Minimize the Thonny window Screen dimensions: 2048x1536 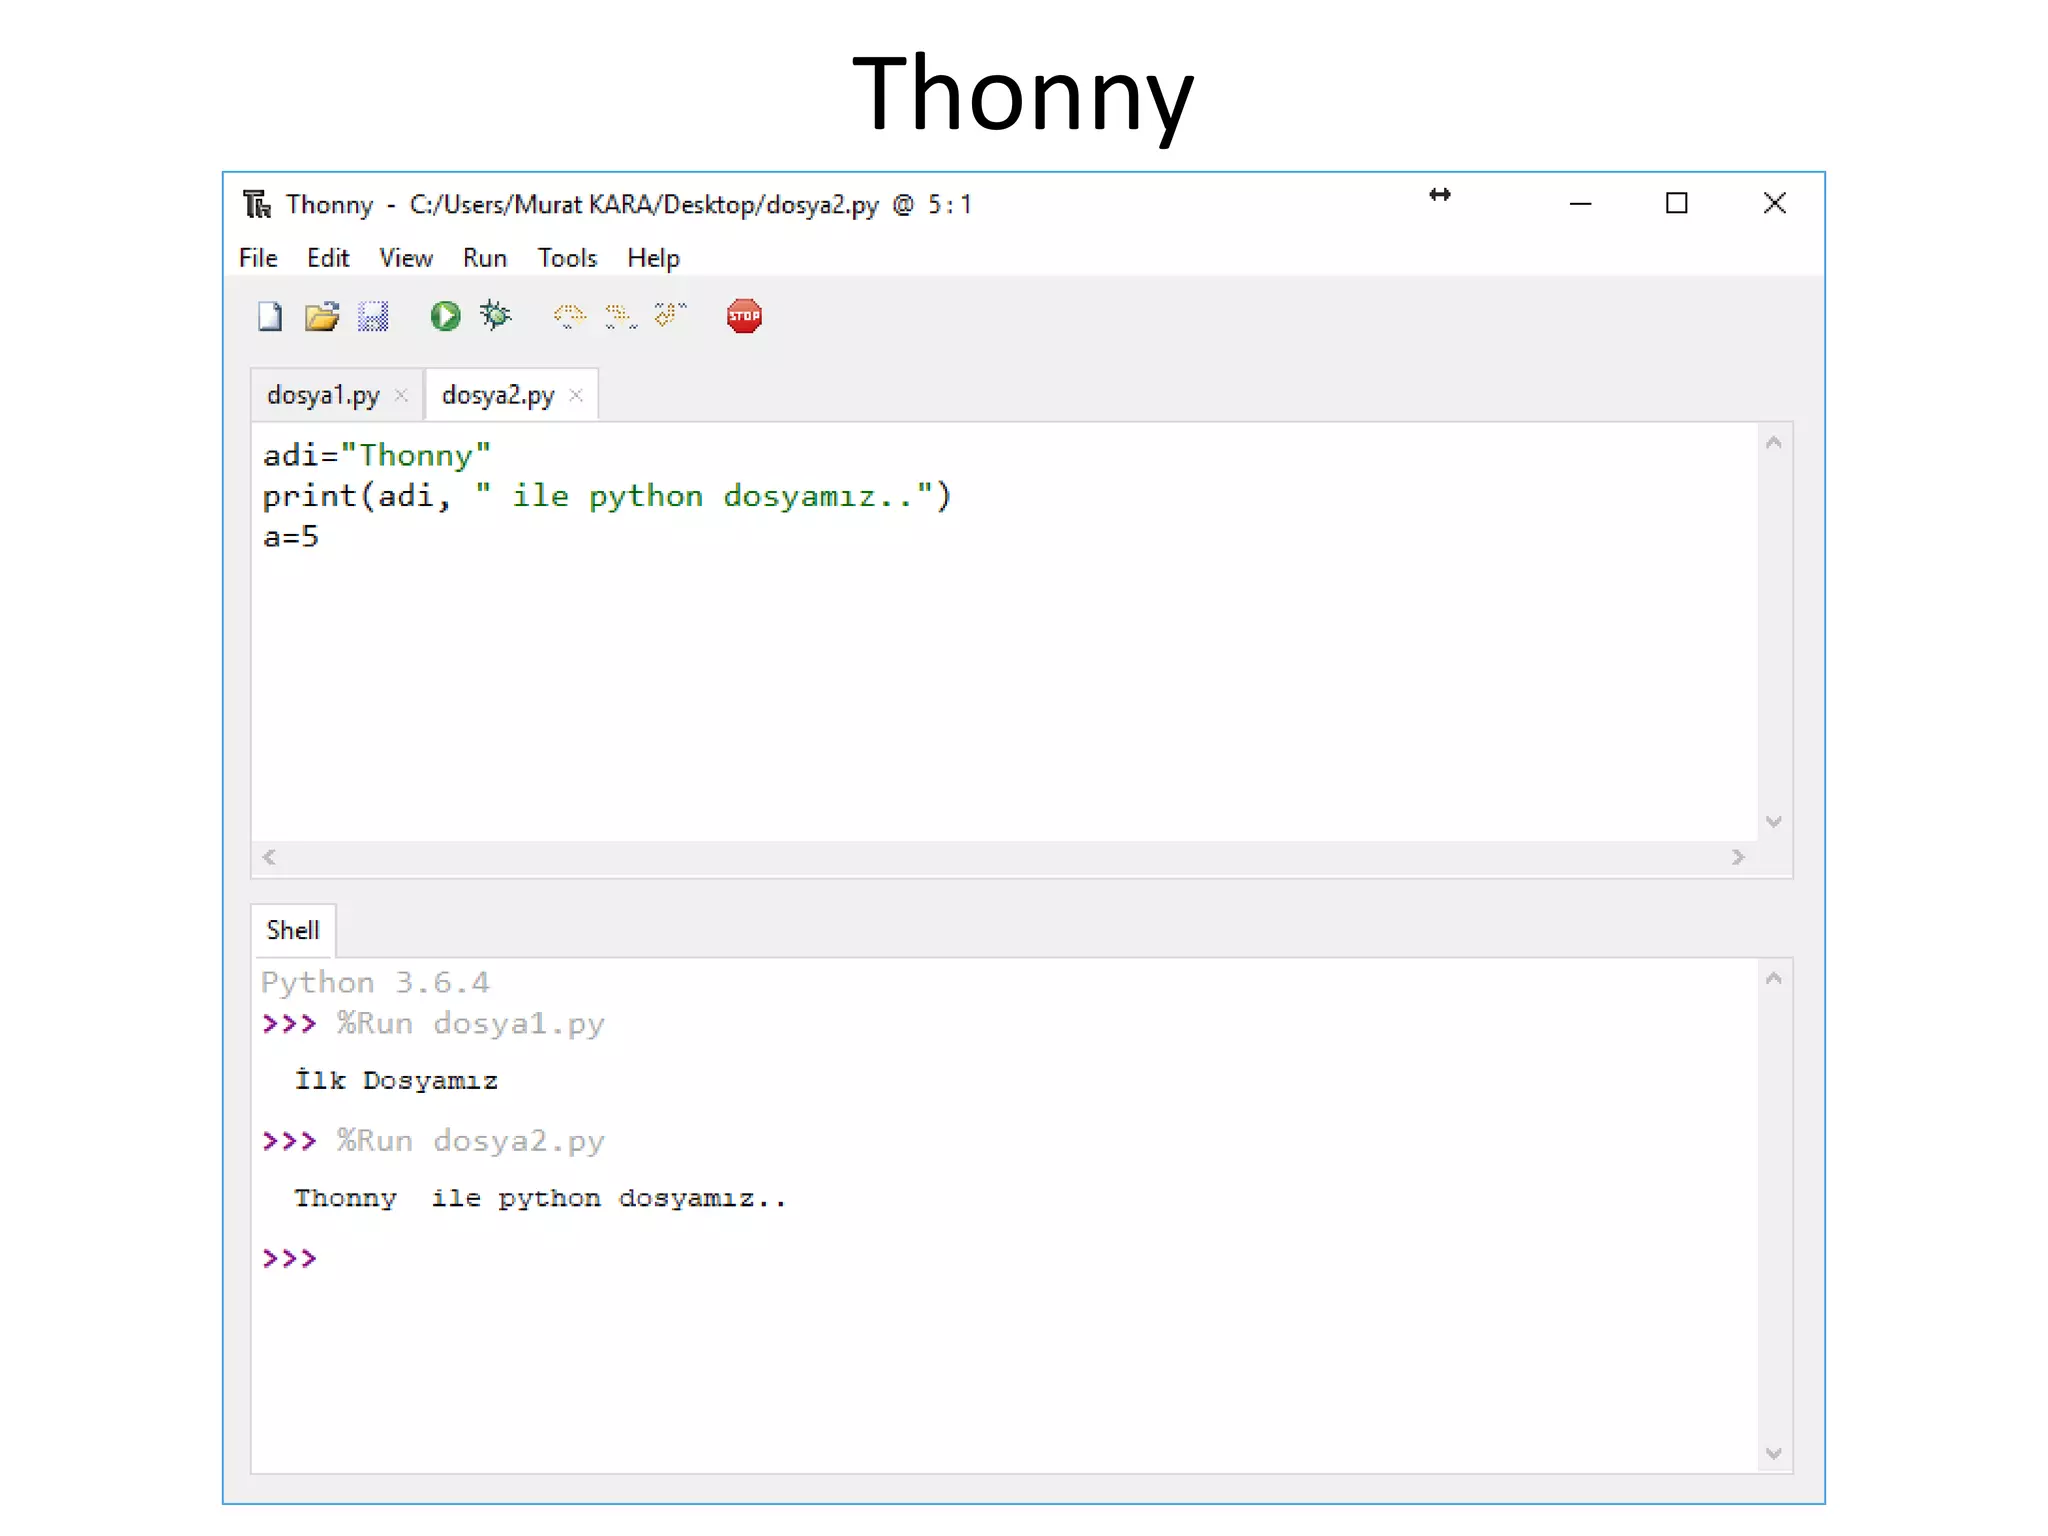pyautogui.click(x=1580, y=204)
